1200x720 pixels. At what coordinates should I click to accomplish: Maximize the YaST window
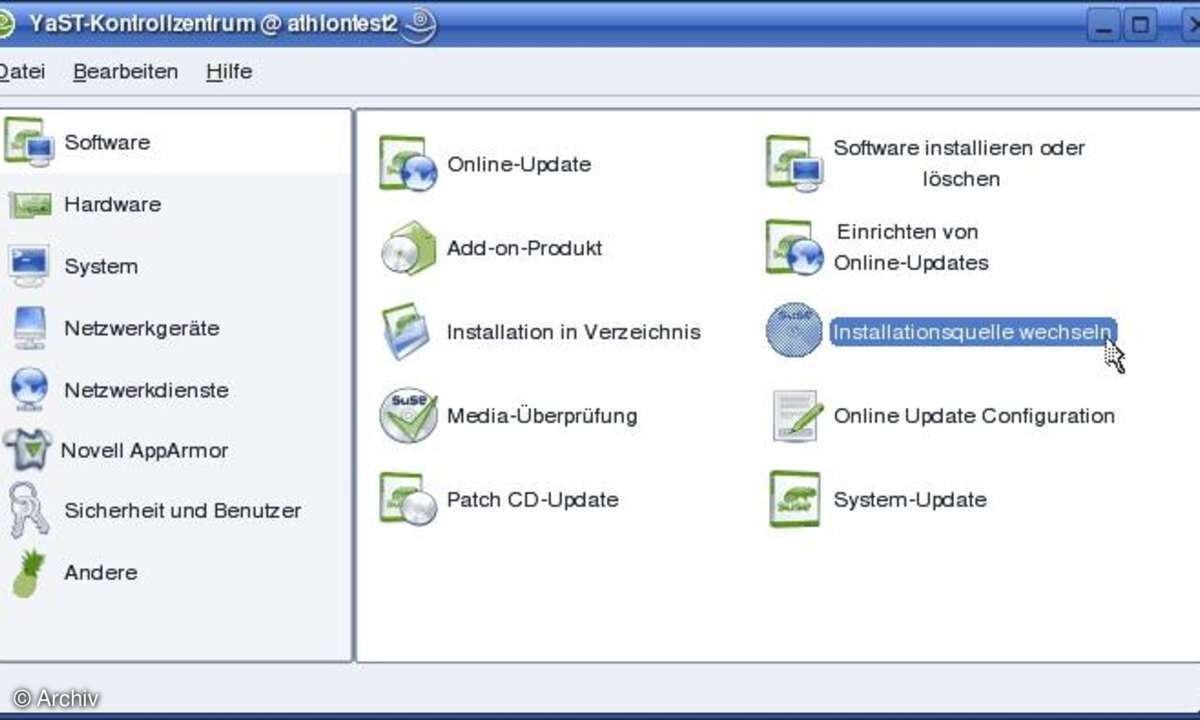point(1139,25)
